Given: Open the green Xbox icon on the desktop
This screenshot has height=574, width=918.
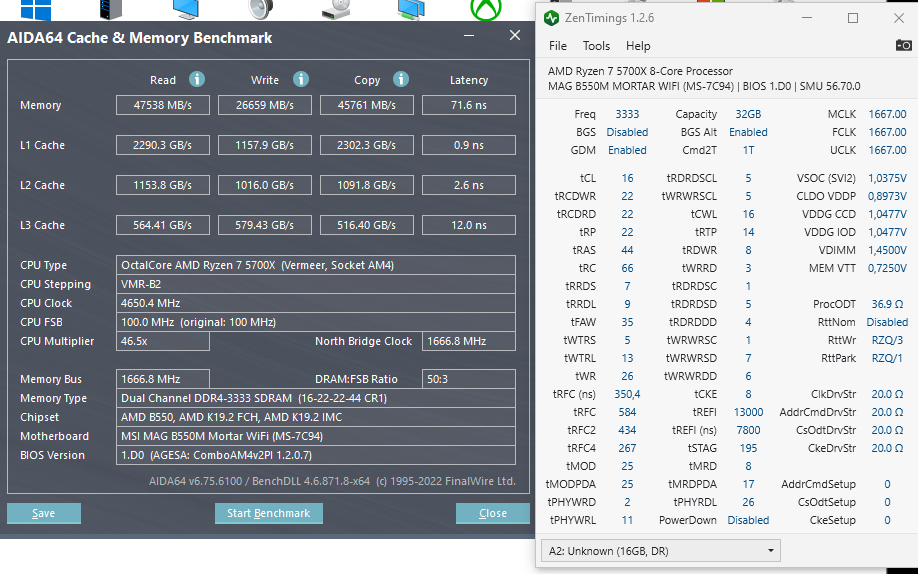Looking at the screenshot, I should click(x=486, y=9).
